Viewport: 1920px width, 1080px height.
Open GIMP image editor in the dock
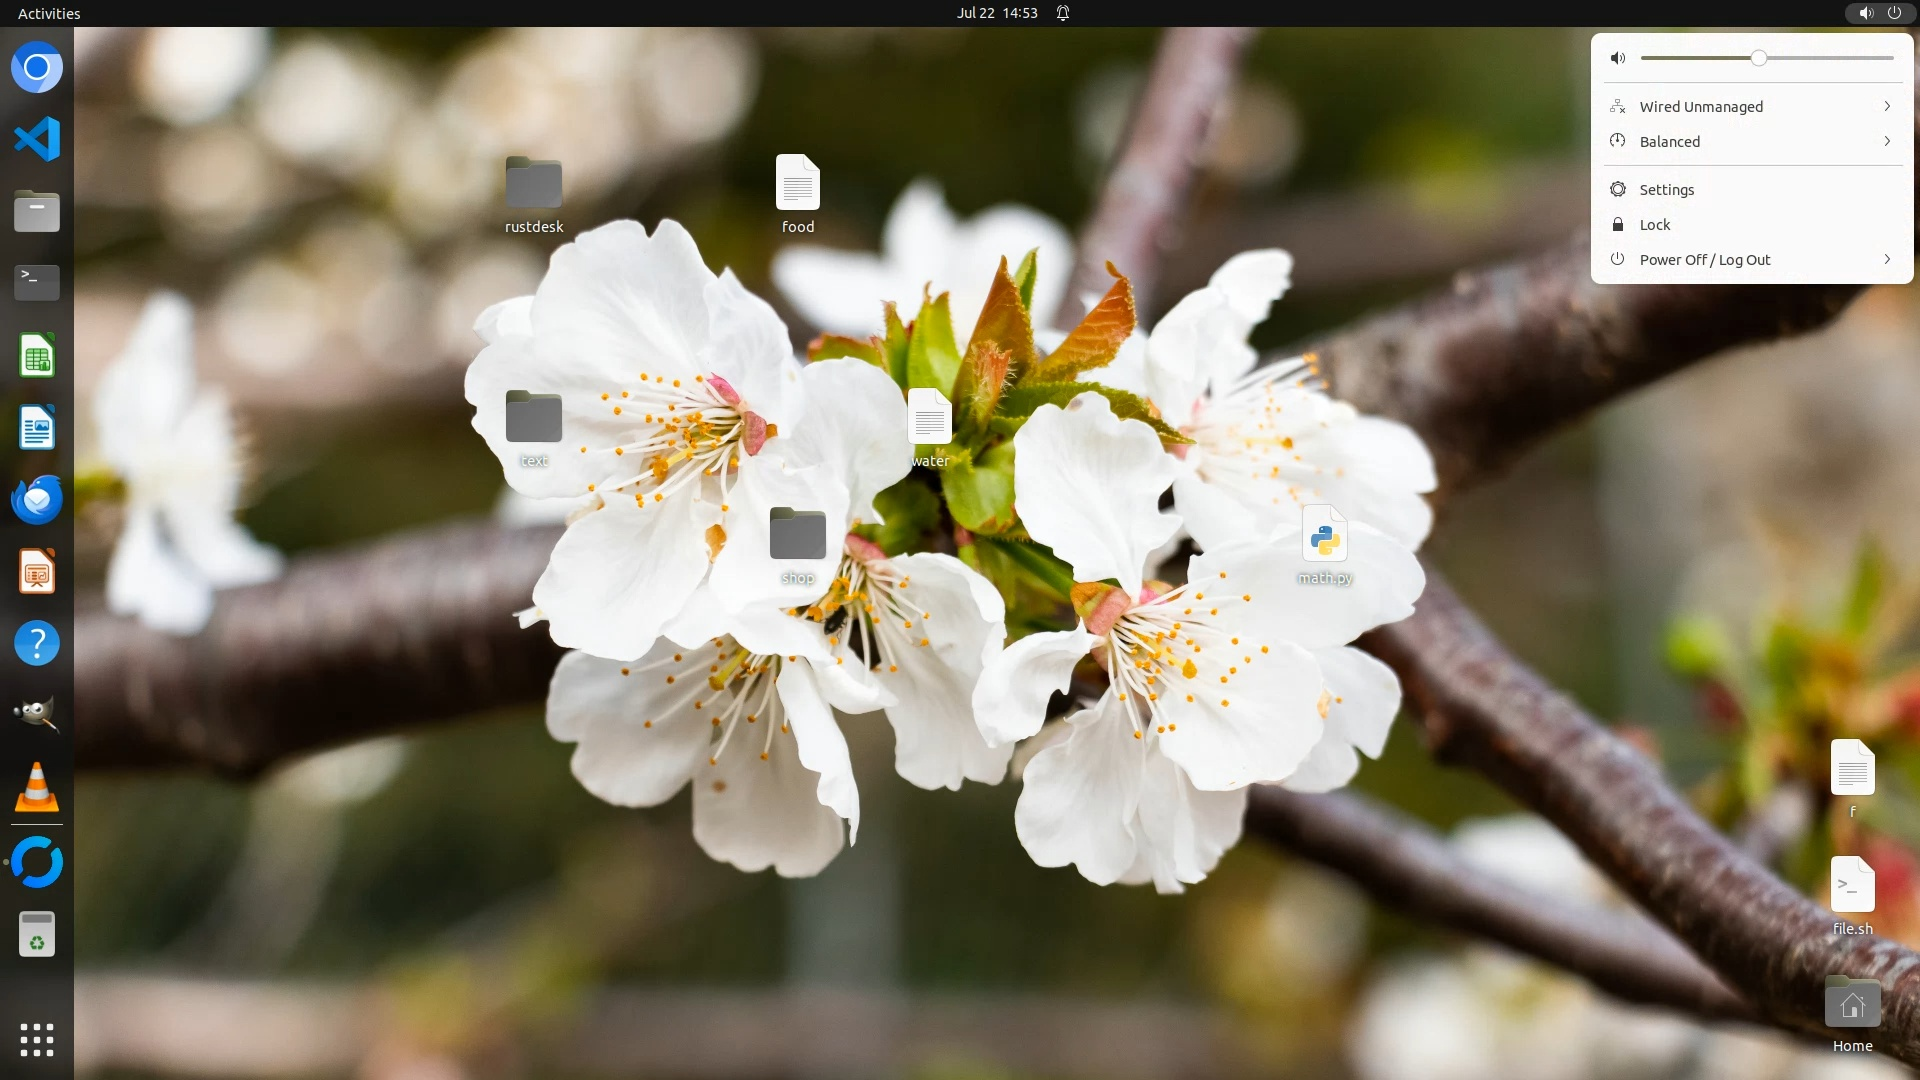[37, 714]
